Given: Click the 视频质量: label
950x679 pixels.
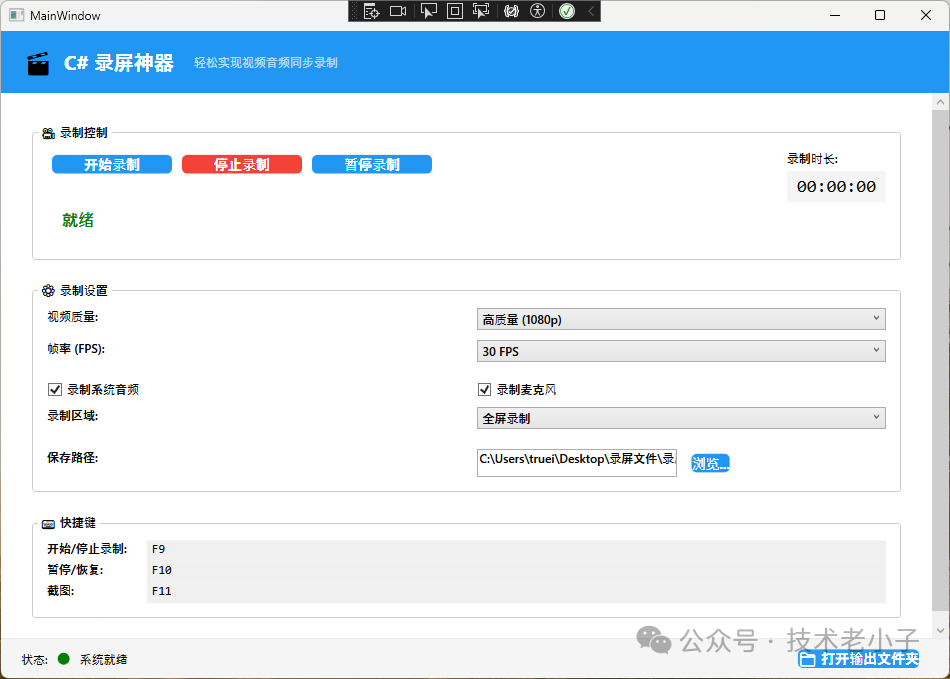Looking at the screenshot, I should [73, 317].
